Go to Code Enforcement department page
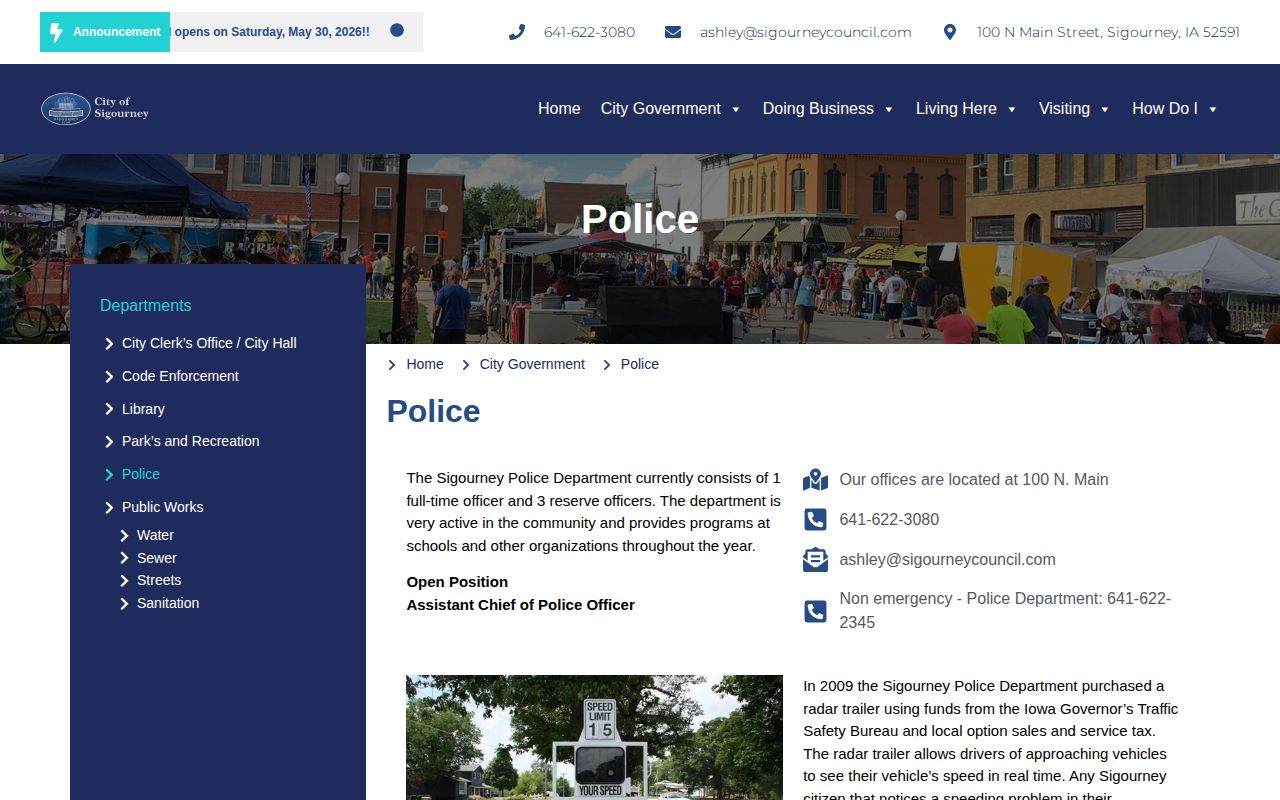The image size is (1280, 800). point(180,376)
